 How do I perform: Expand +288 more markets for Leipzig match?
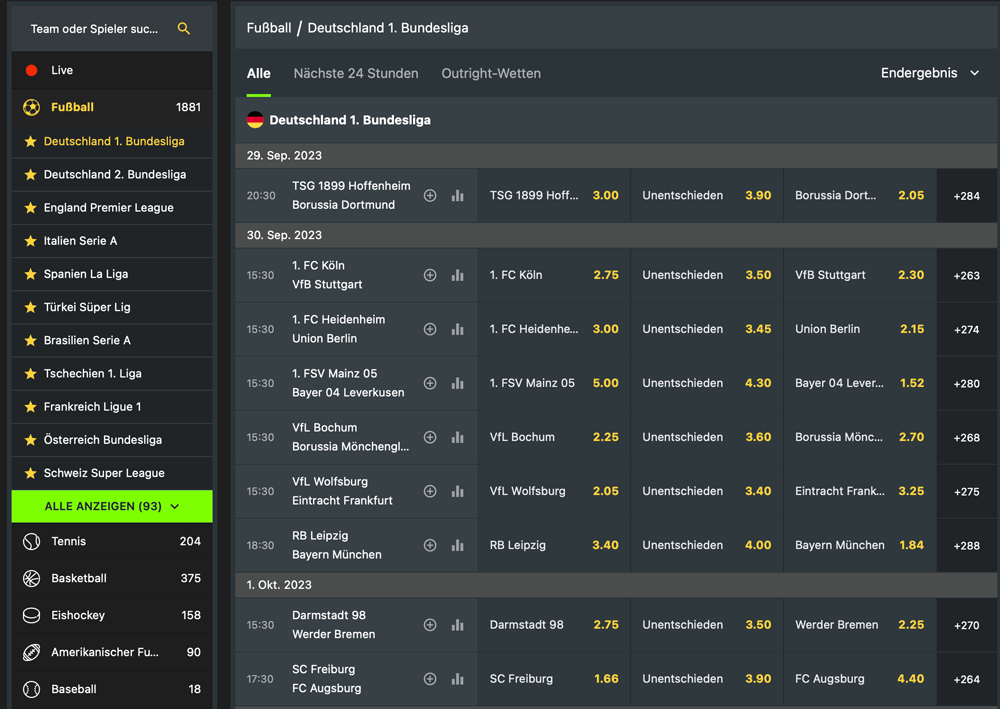pyautogui.click(x=966, y=545)
